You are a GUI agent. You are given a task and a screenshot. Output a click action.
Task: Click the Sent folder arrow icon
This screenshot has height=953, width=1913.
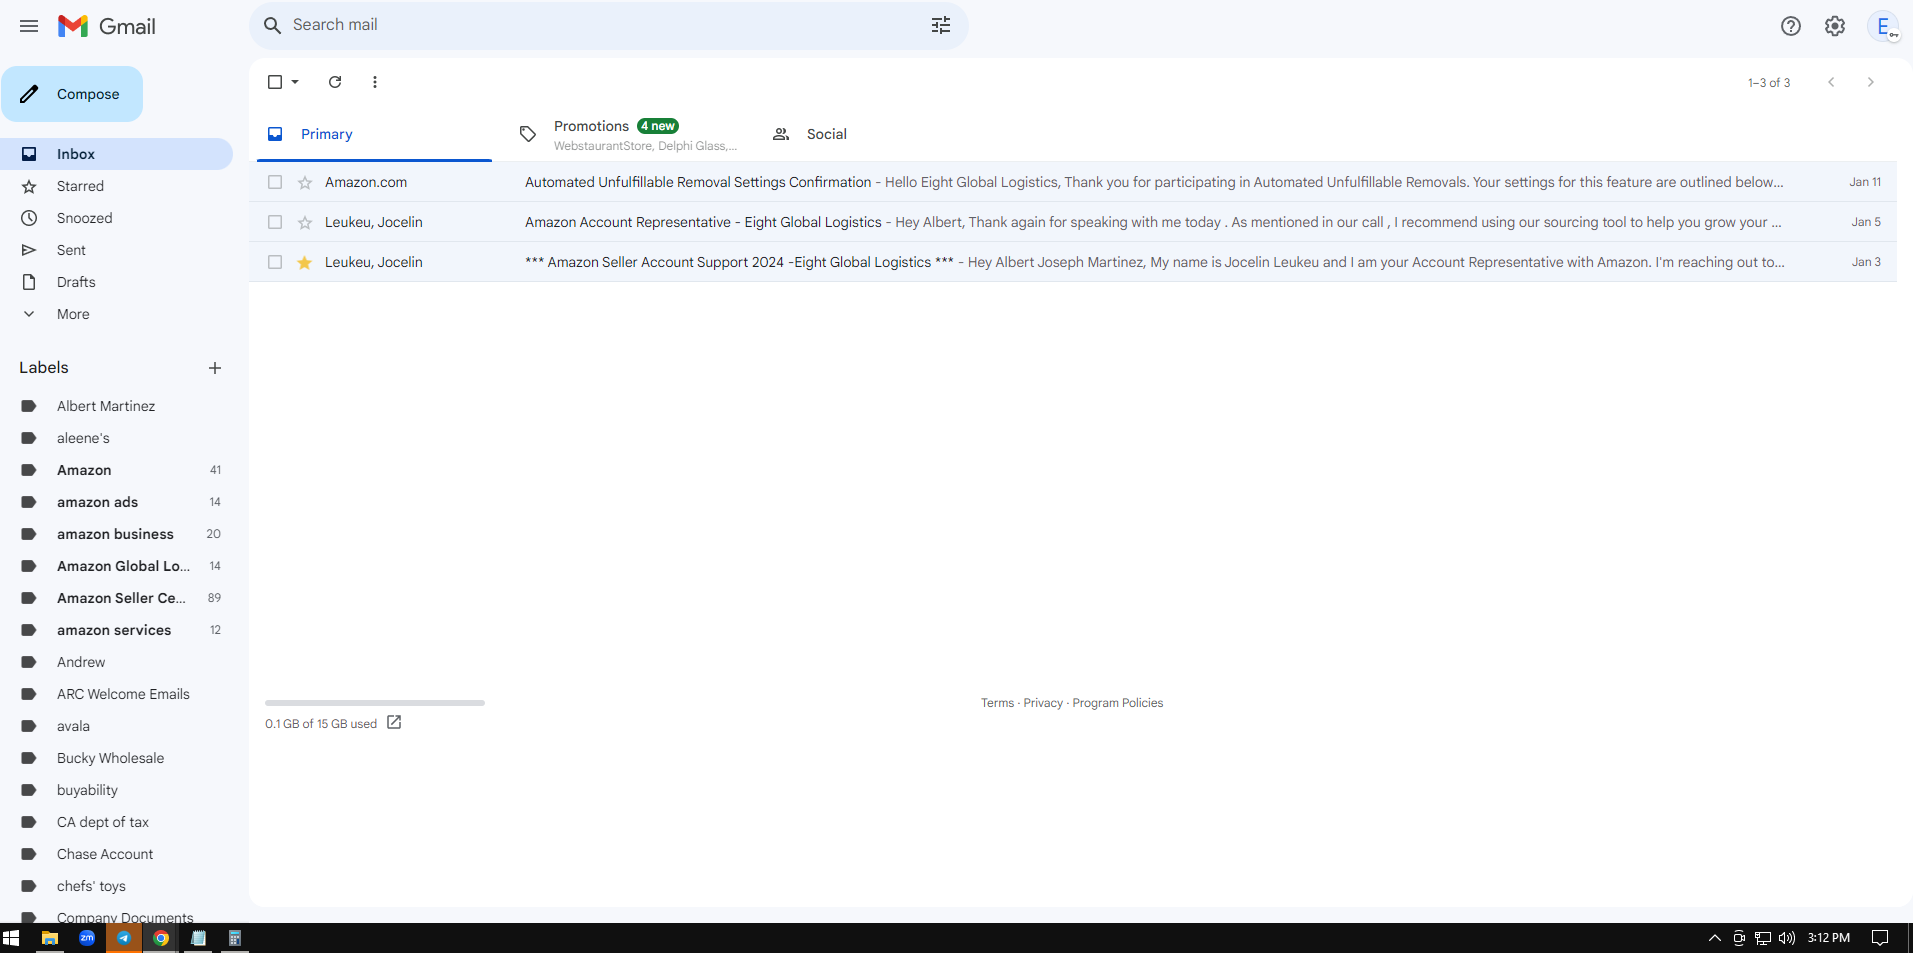[29, 250]
